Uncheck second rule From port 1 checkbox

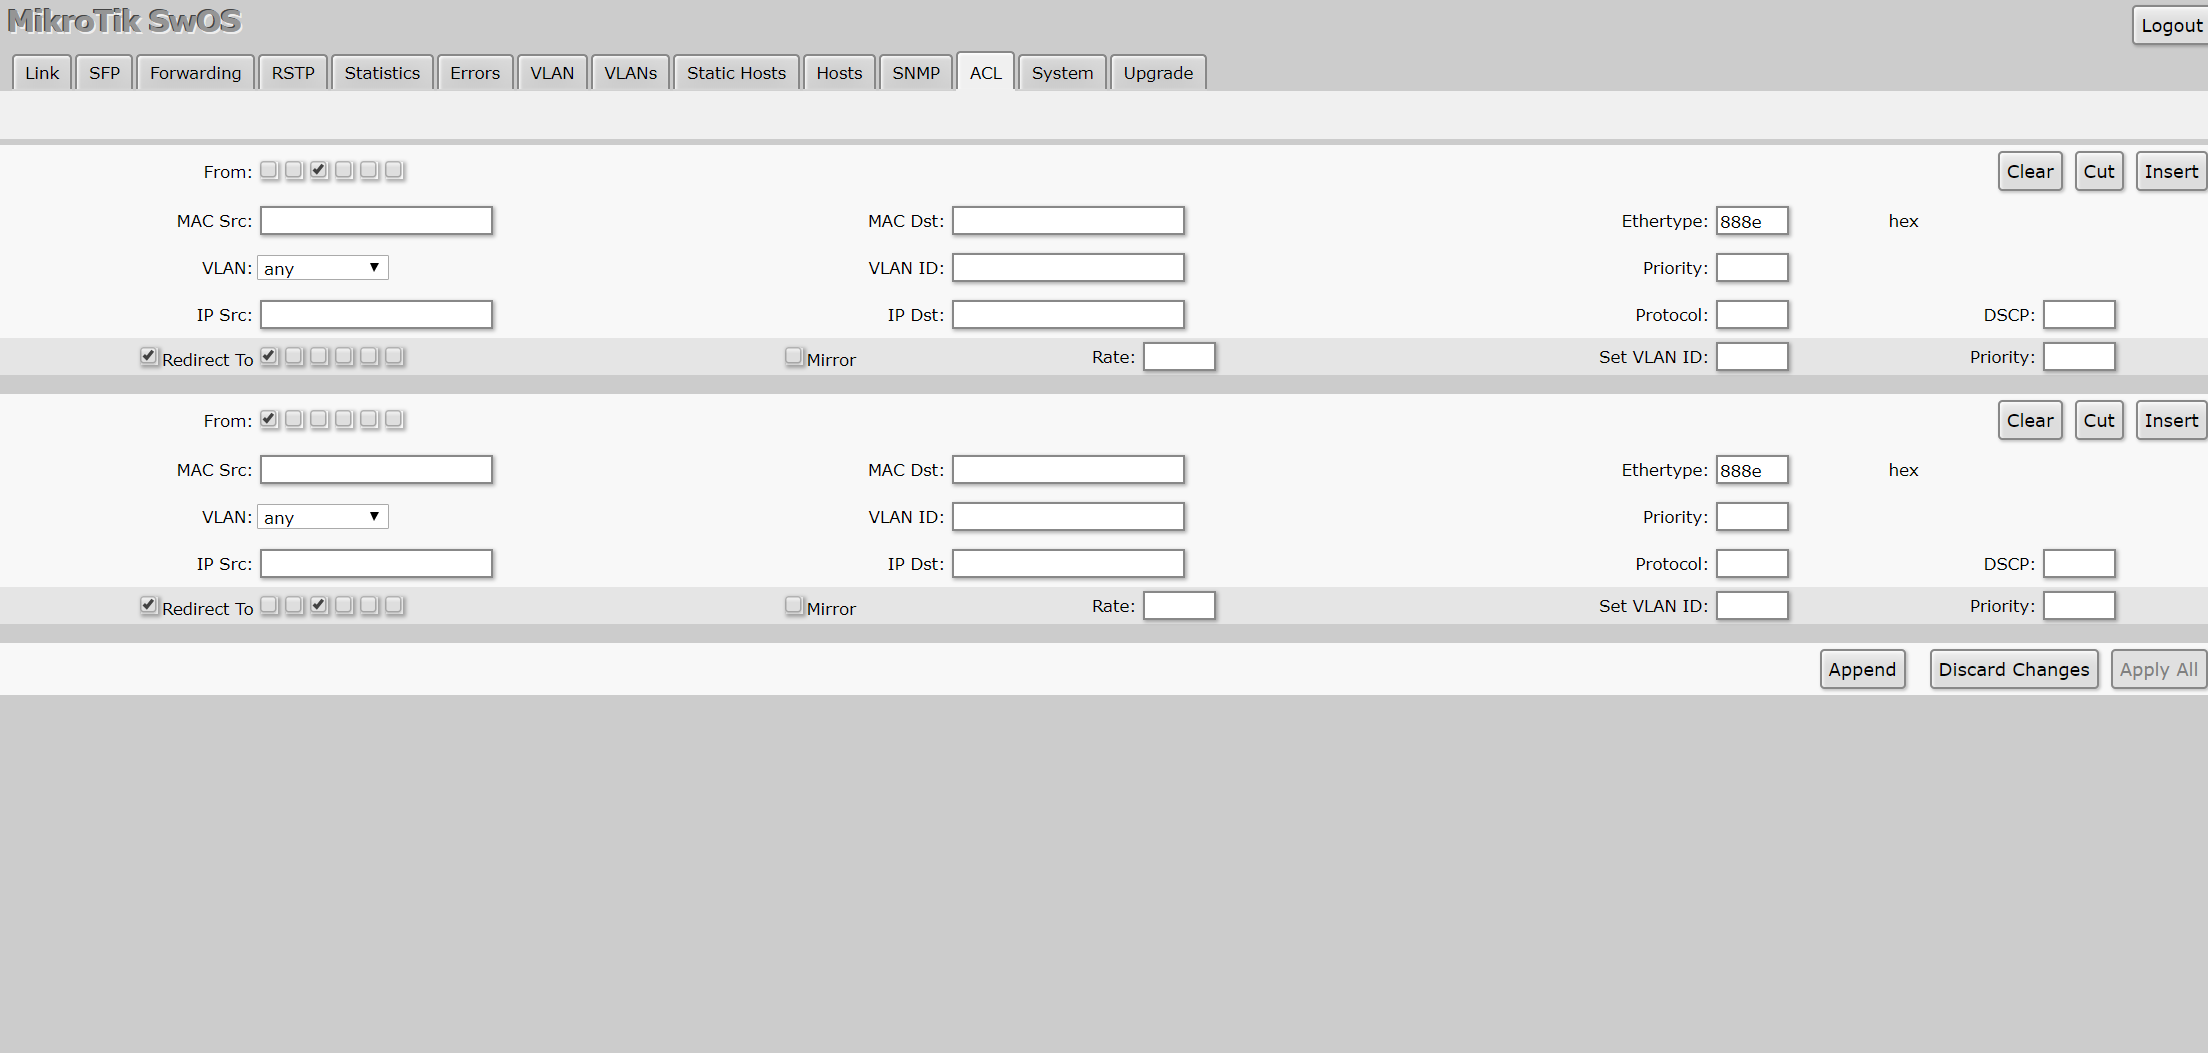(269, 419)
